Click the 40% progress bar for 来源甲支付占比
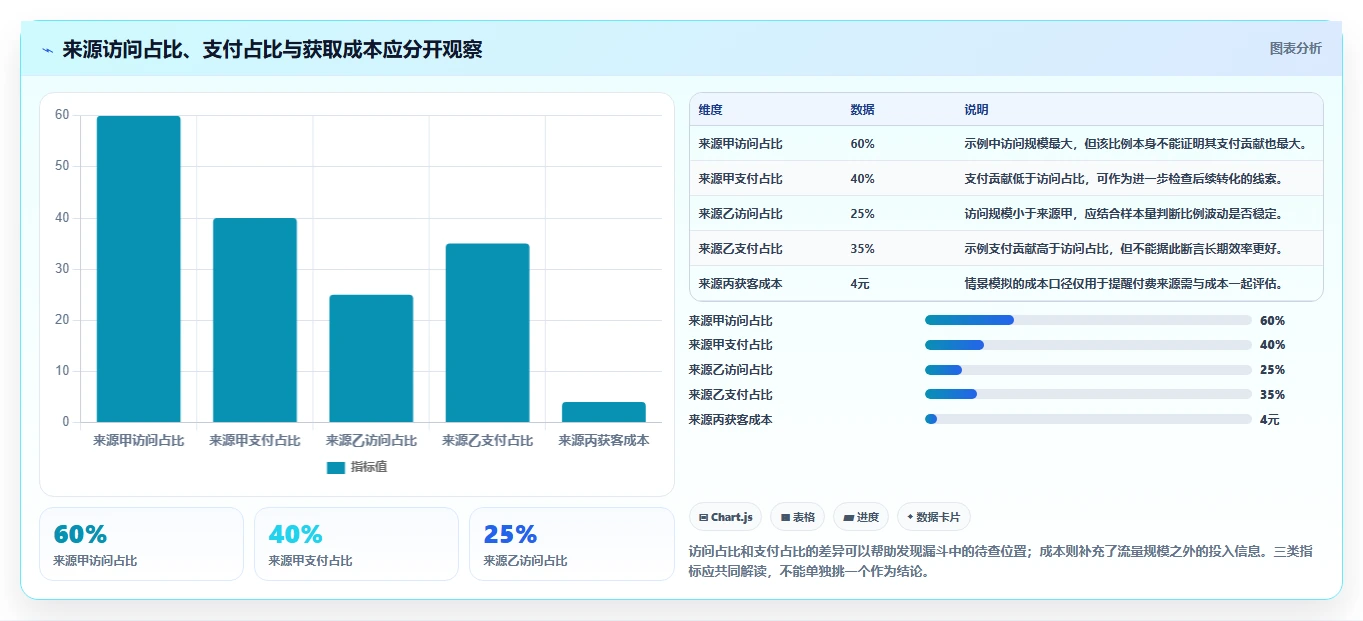1363x621 pixels. (1088, 345)
